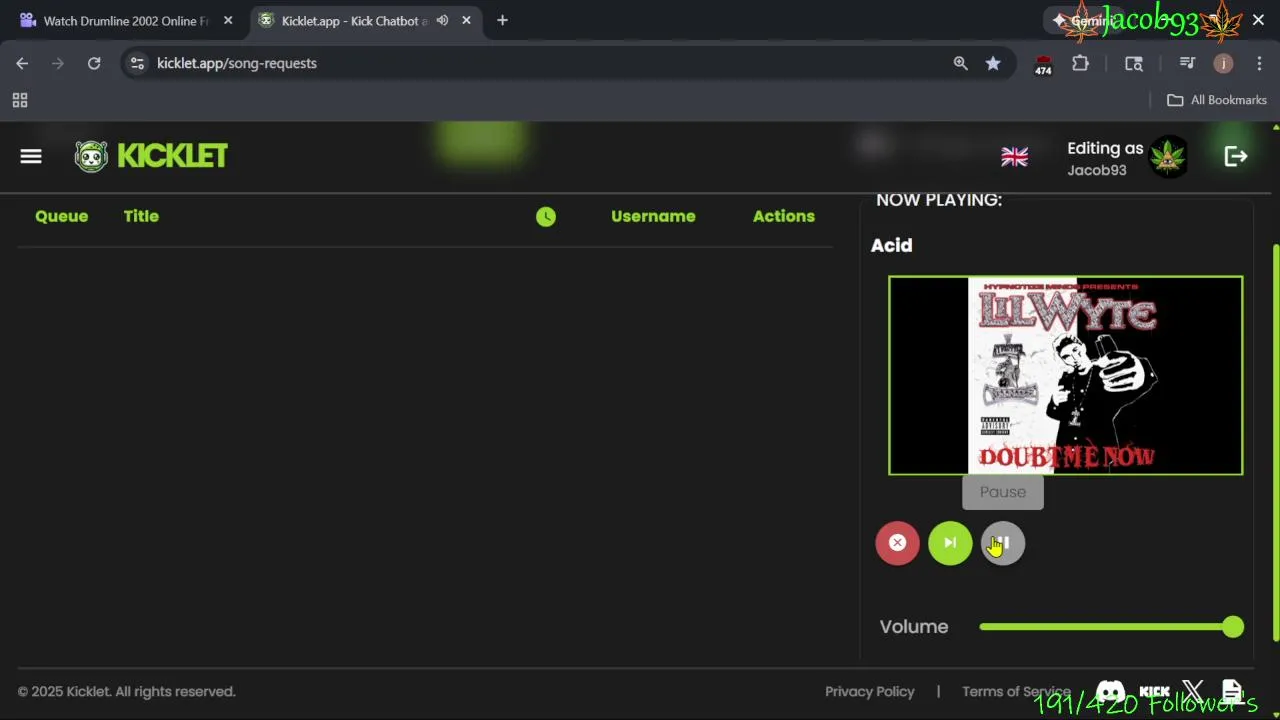Remove the current song with the red X

pyautogui.click(x=897, y=543)
